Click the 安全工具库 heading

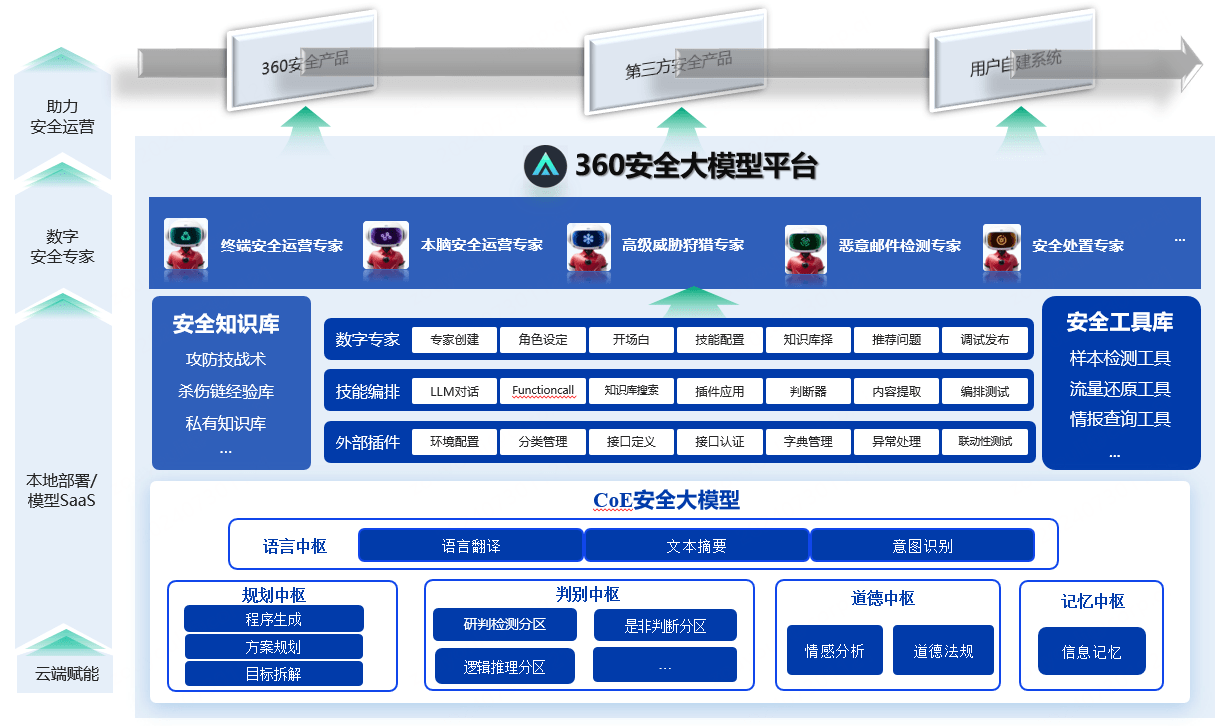tap(1120, 322)
